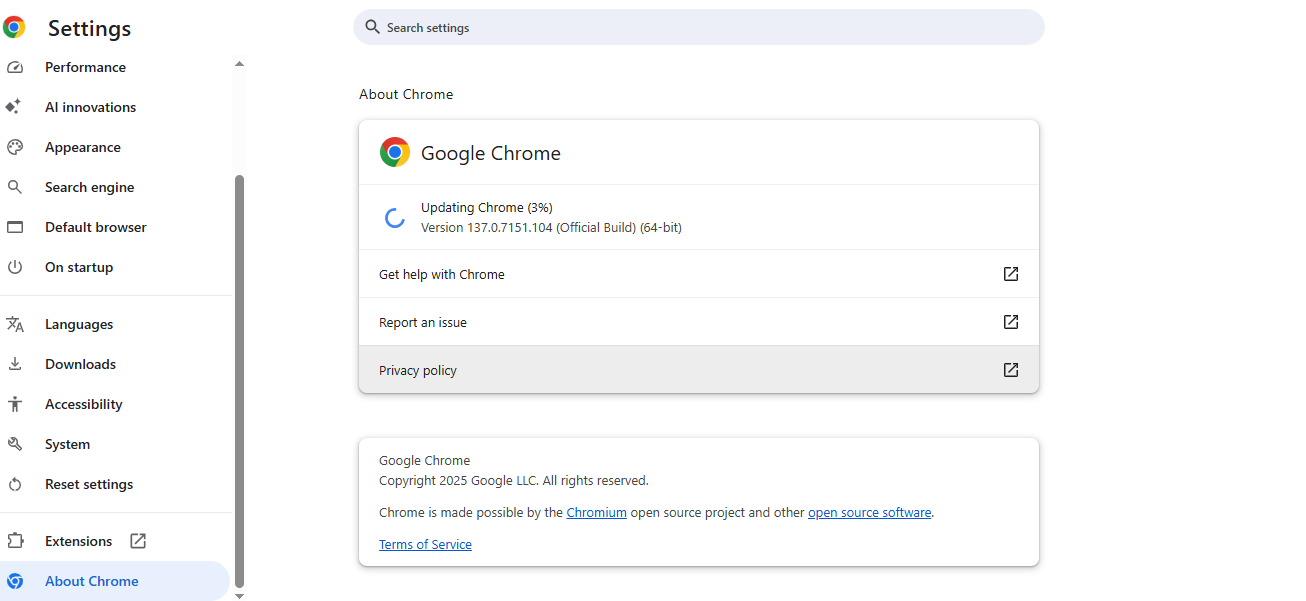Click the Default browser window icon
The height and width of the screenshot is (601, 1306).
point(16,227)
